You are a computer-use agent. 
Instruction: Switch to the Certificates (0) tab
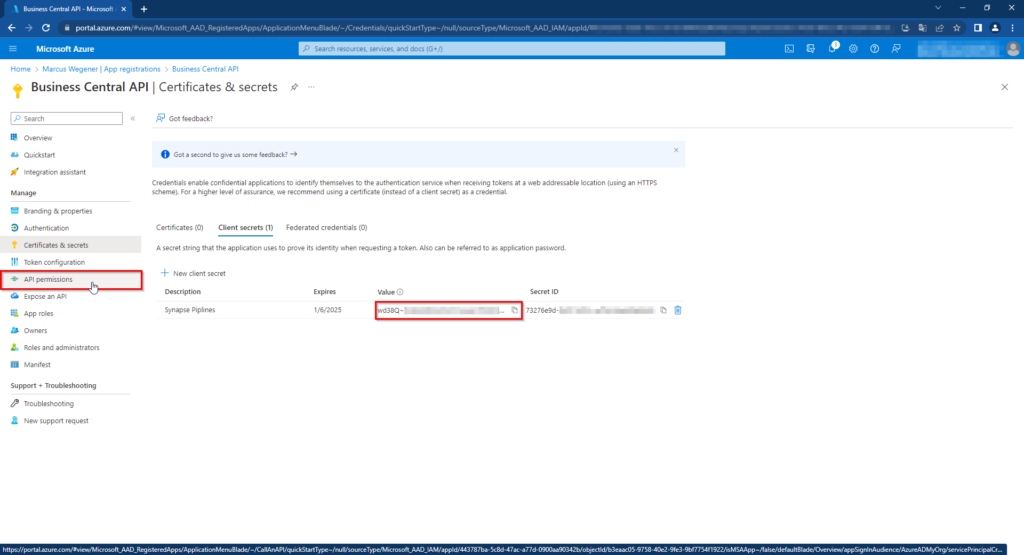[x=180, y=228]
